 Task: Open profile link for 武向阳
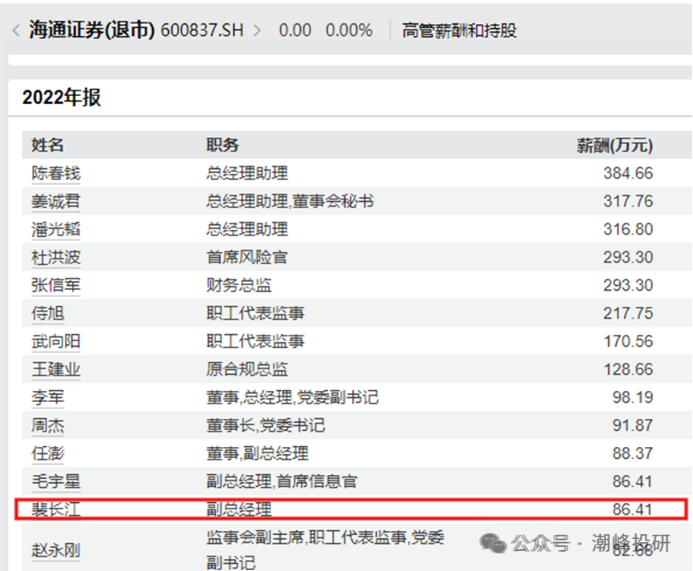(56, 342)
